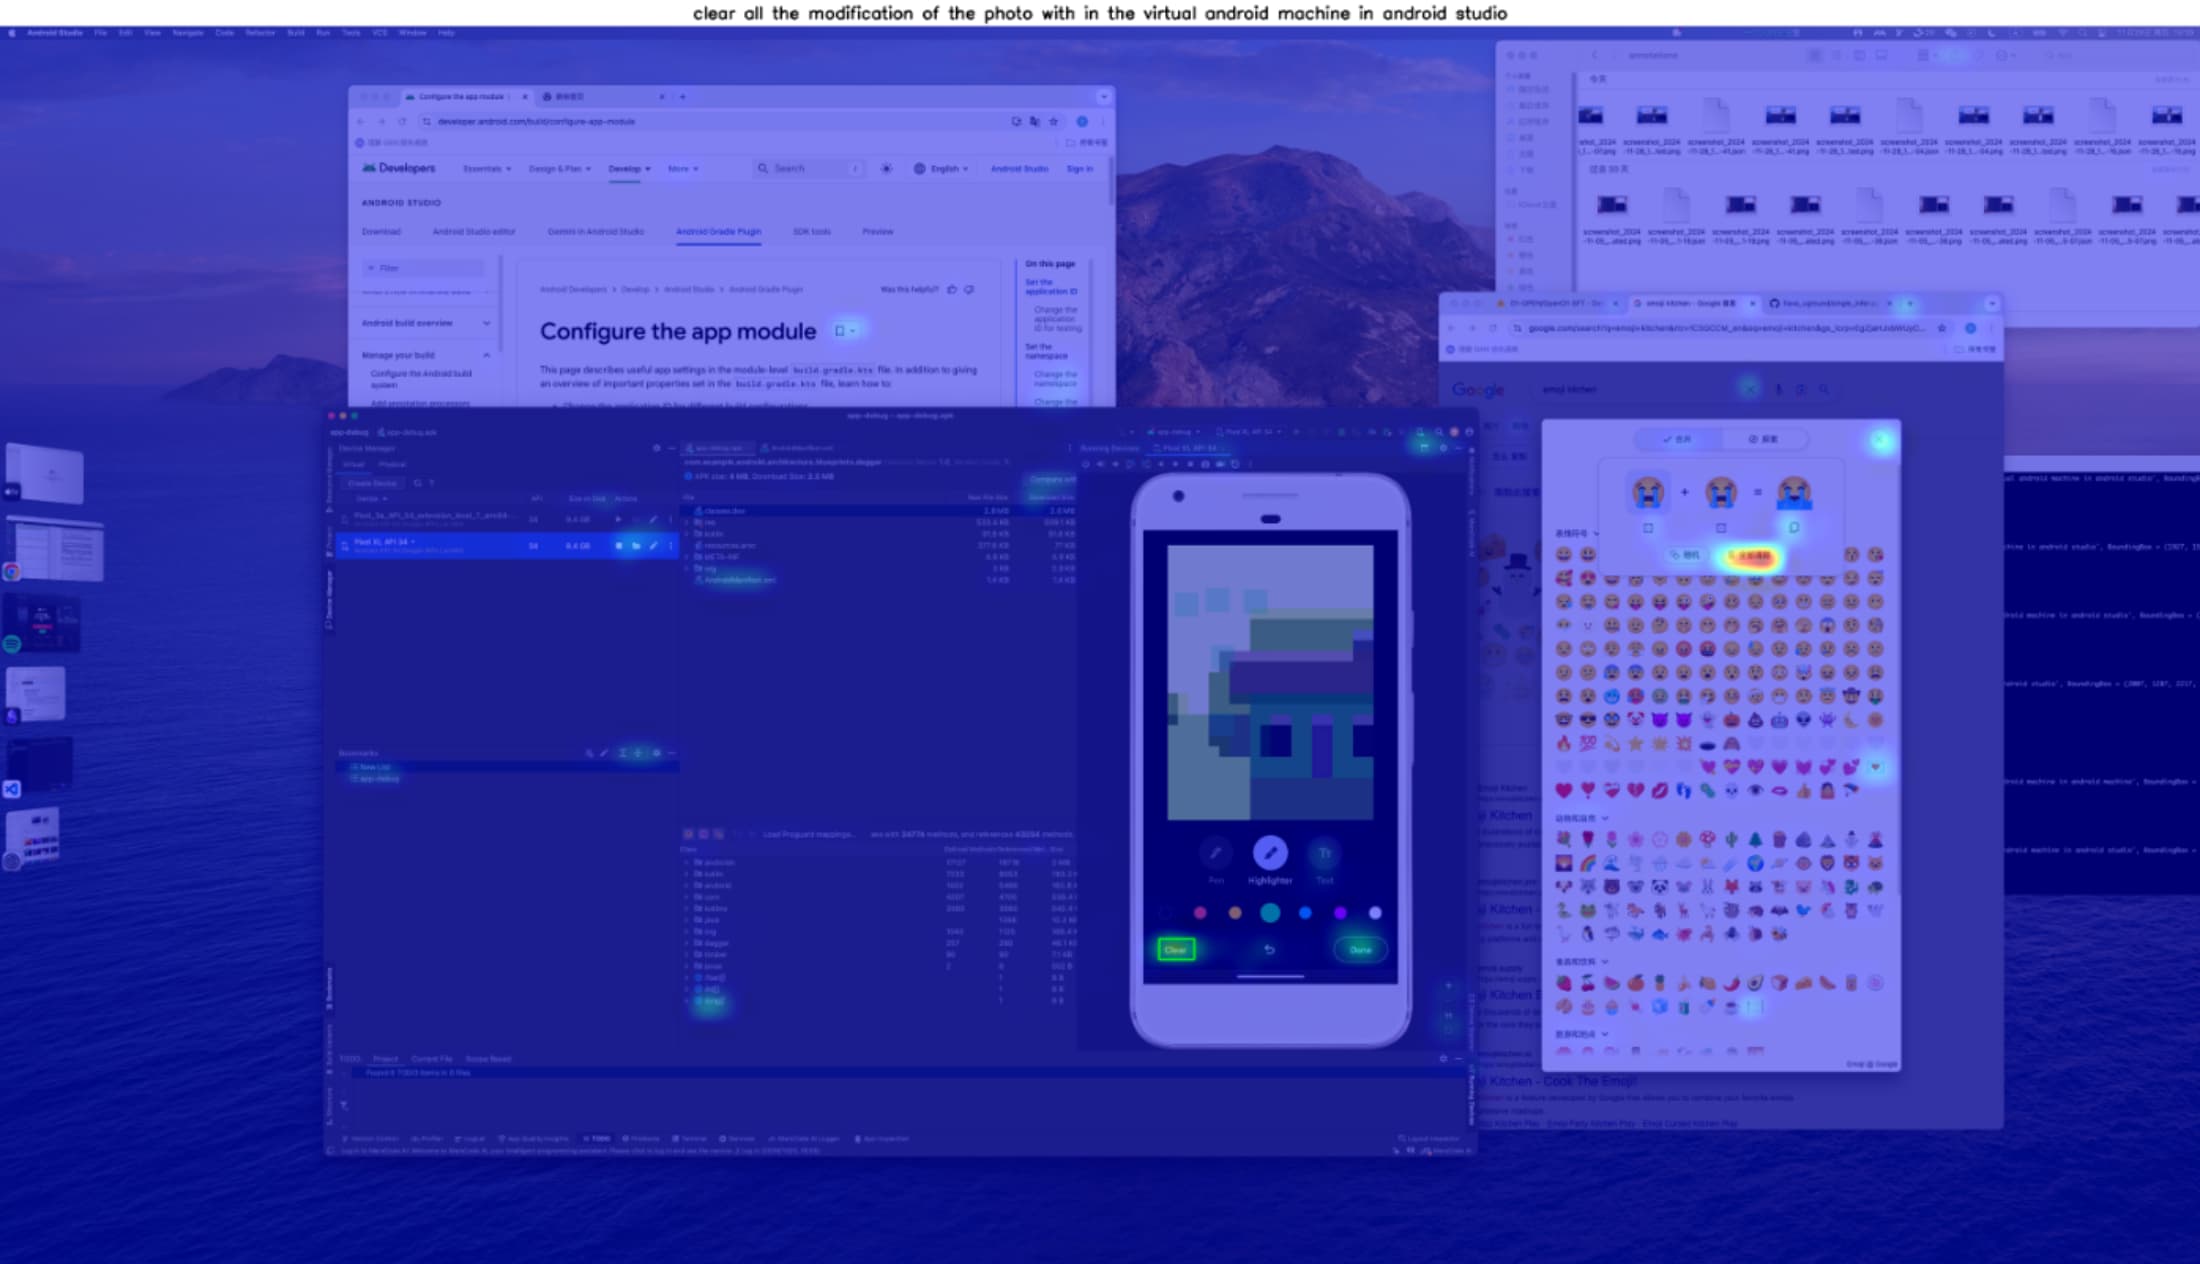Image resolution: width=2200 pixels, height=1264 pixels.
Task: Select the Text tool in emulator
Action: (1324, 854)
